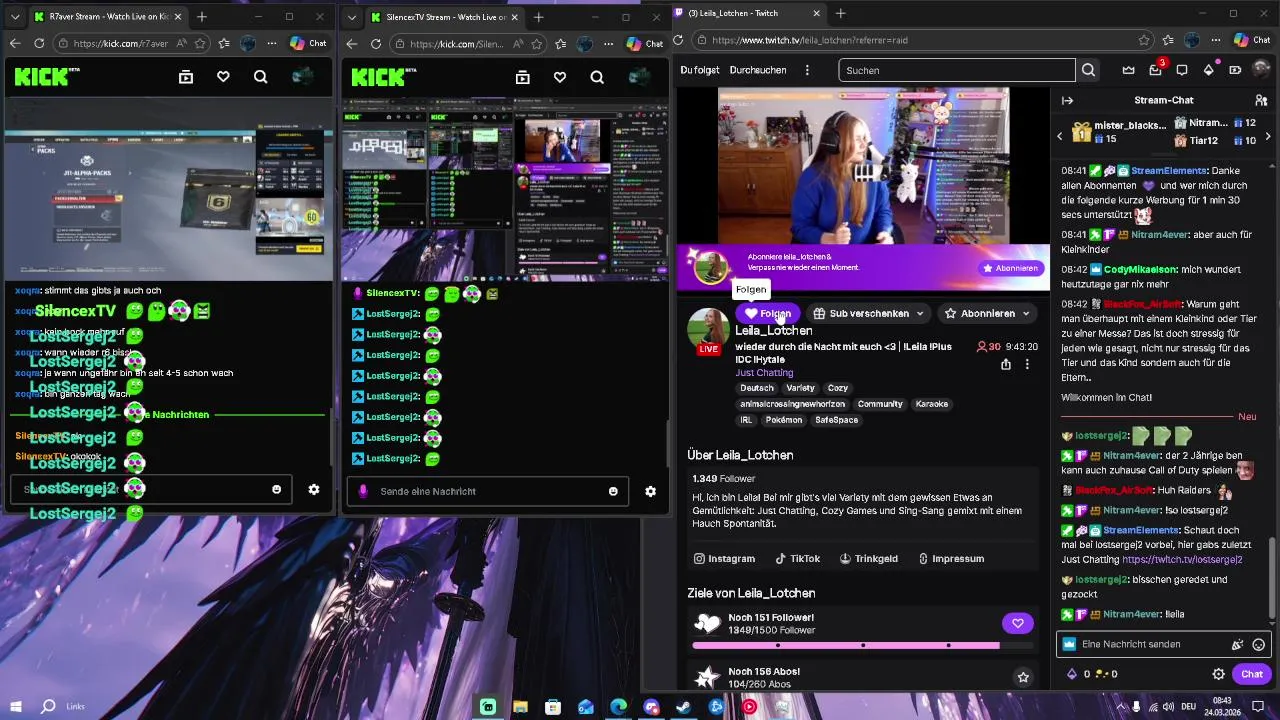Show previous gift leaderboard entry arrow
The width and height of the screenshot is (1280, 720).
point(1060,136)
